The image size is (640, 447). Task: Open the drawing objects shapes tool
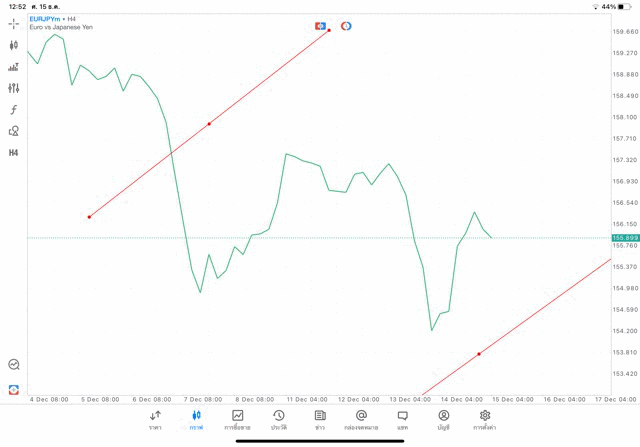point(14,131)
